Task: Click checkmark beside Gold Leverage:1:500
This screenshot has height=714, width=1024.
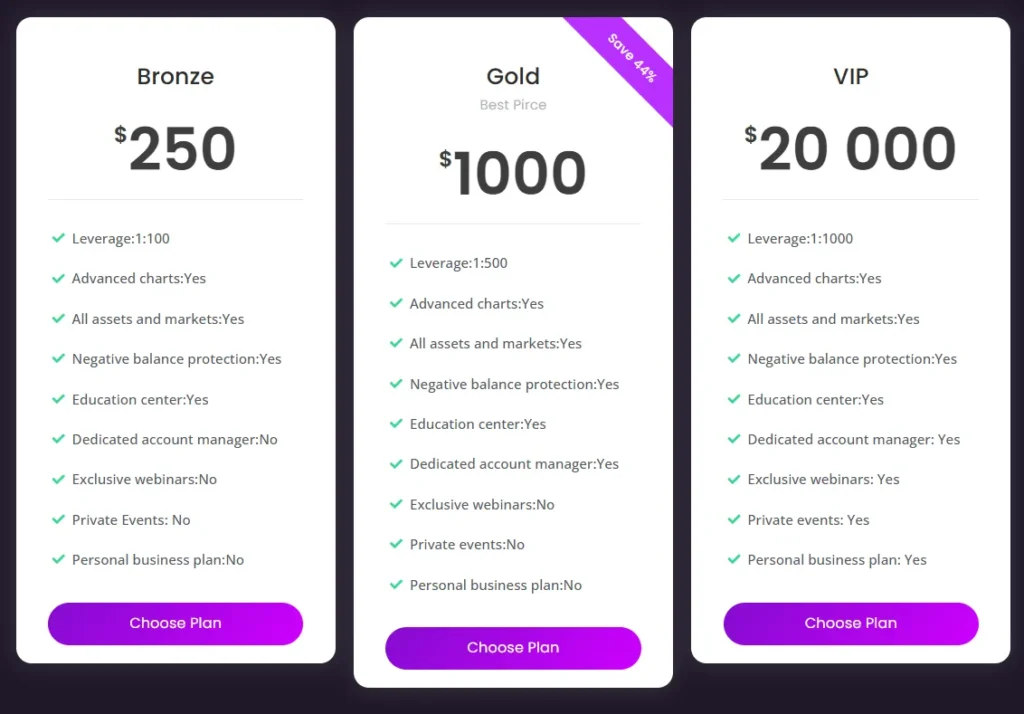Action: pos(396,263)
